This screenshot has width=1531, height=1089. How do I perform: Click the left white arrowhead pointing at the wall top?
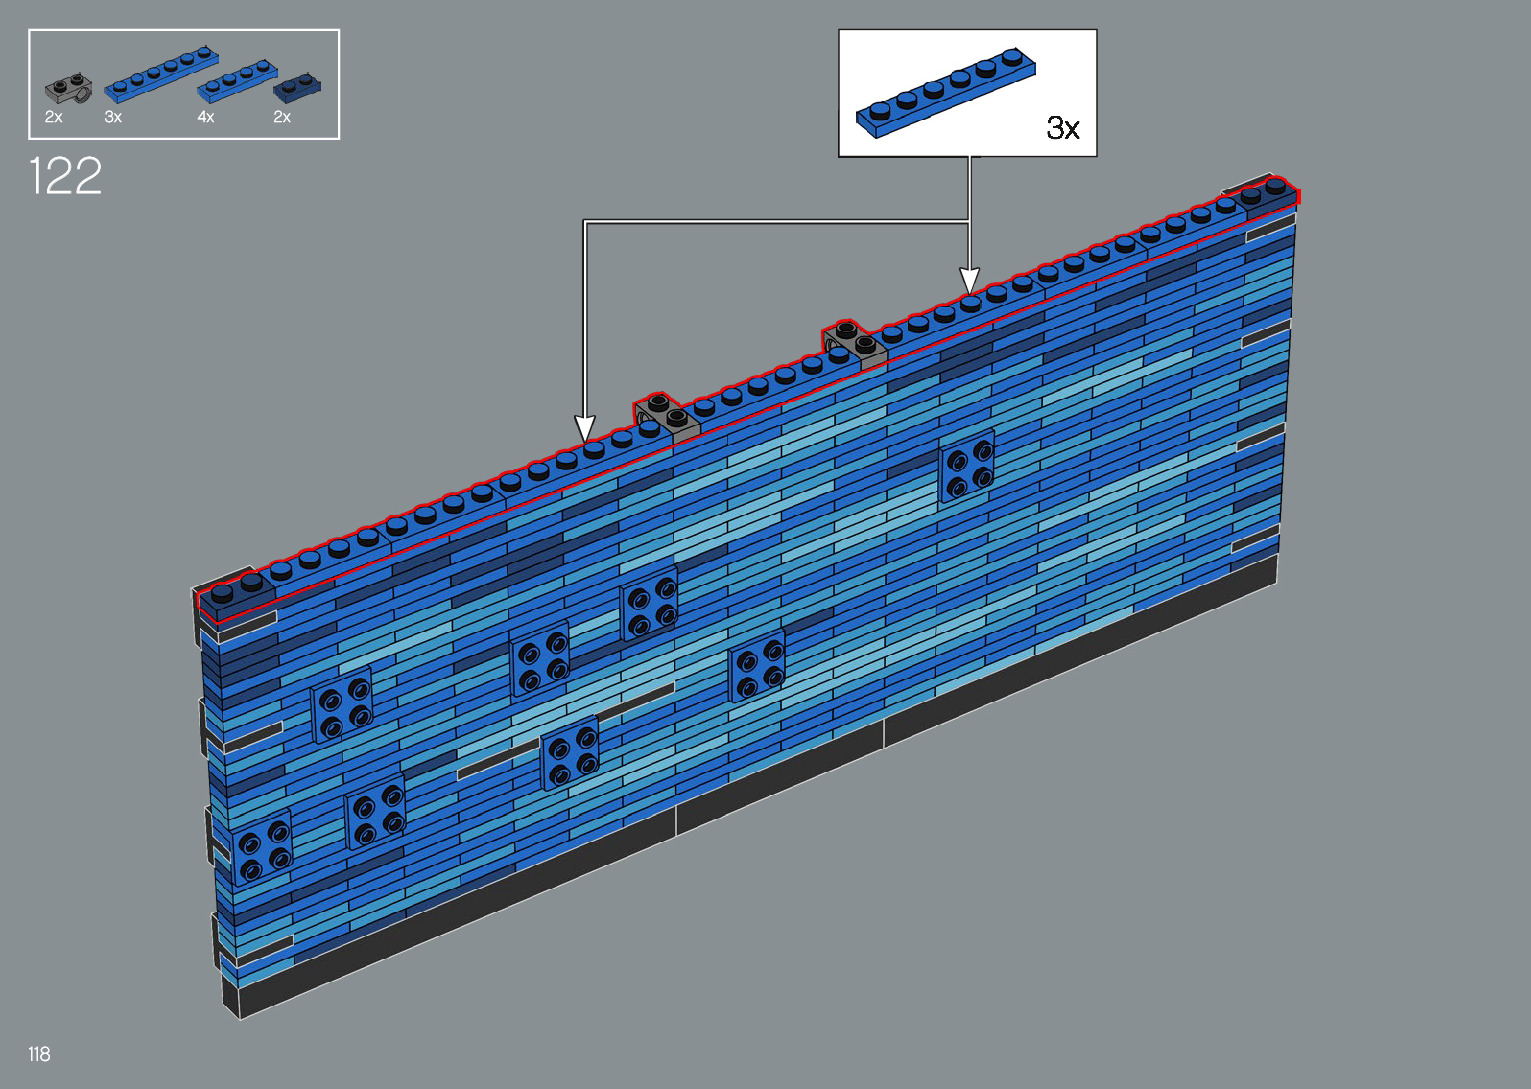tap(585, 429)
